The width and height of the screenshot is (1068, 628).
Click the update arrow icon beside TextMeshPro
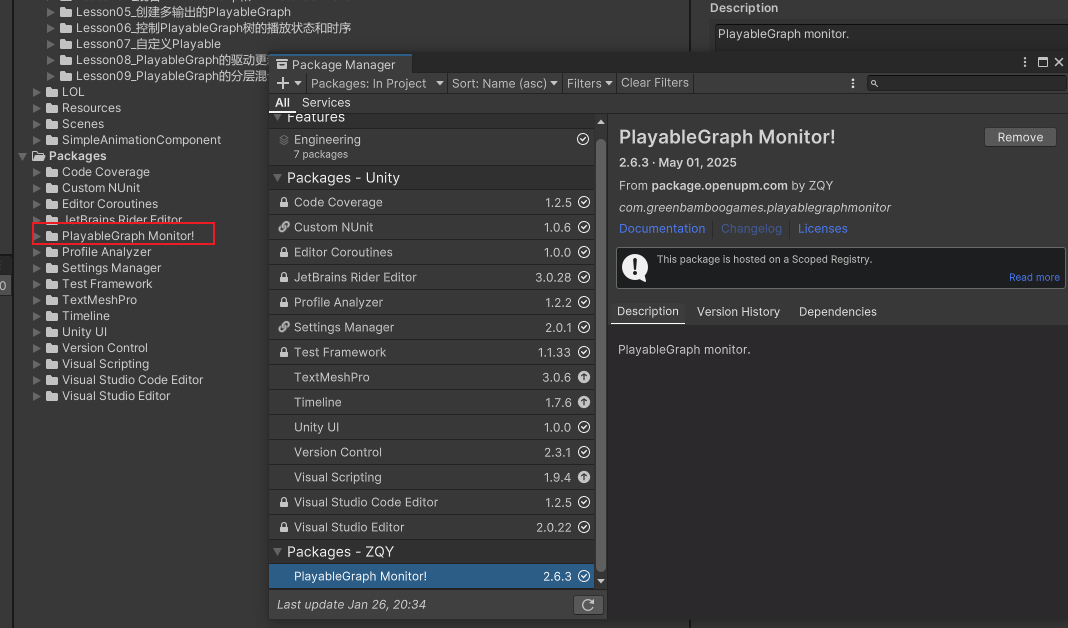[584, 377]
